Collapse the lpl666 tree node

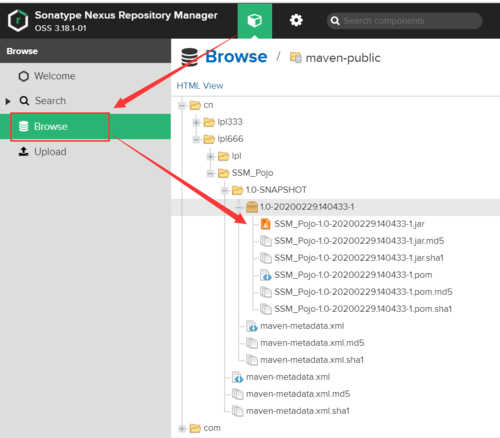pyautogui.click(x=196, y=140)
